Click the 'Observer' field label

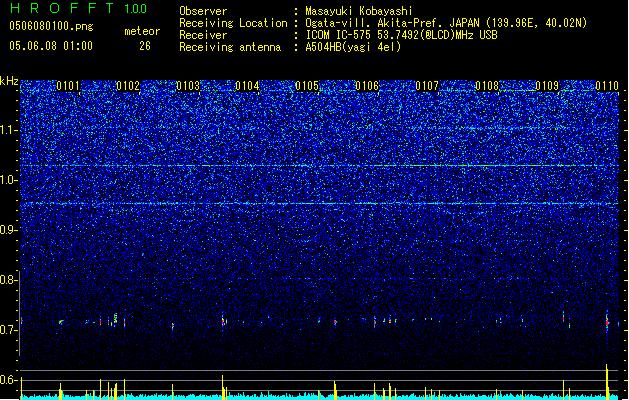[203, 11]
